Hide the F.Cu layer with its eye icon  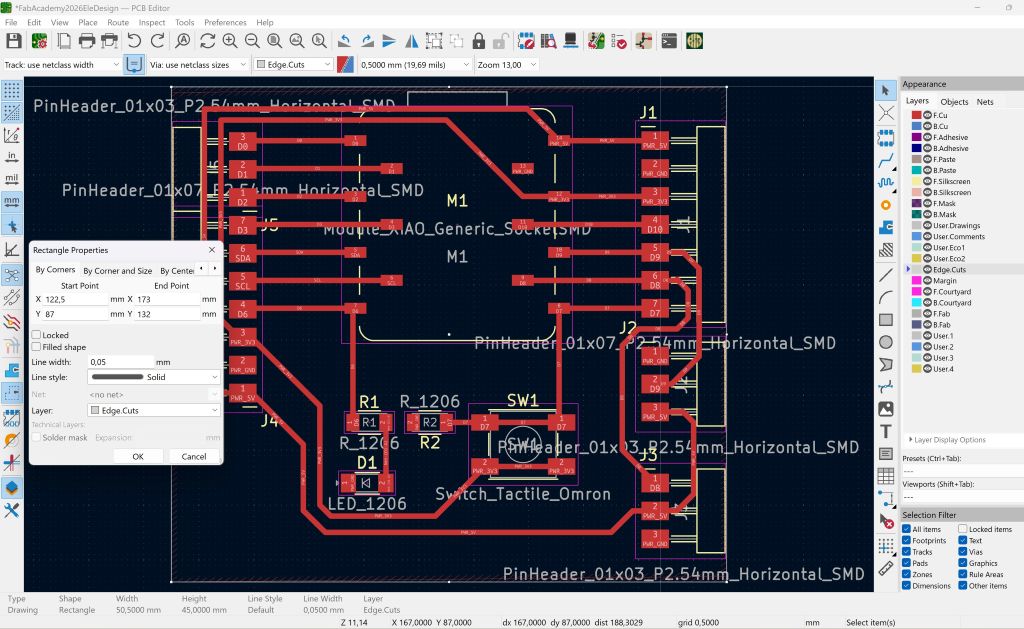tap(927, 115)
